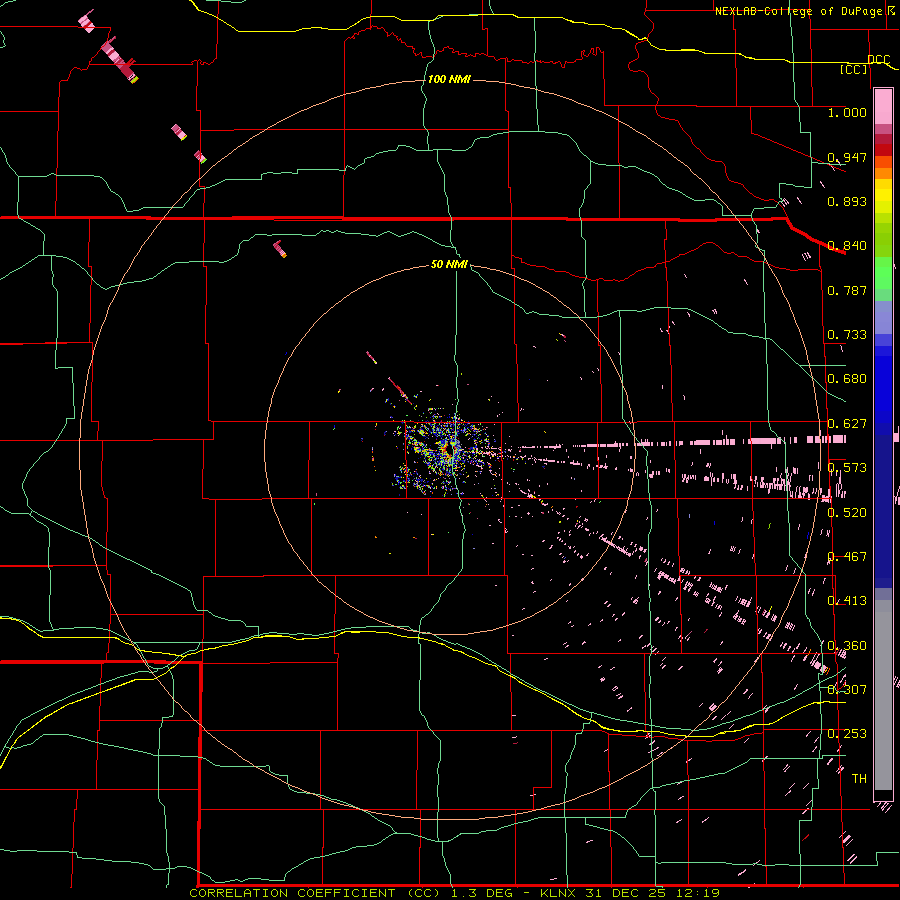Screen dimensions: 900x900
Task: Pick the gray segment near the color bar bottom
Action: coord(883,695)
